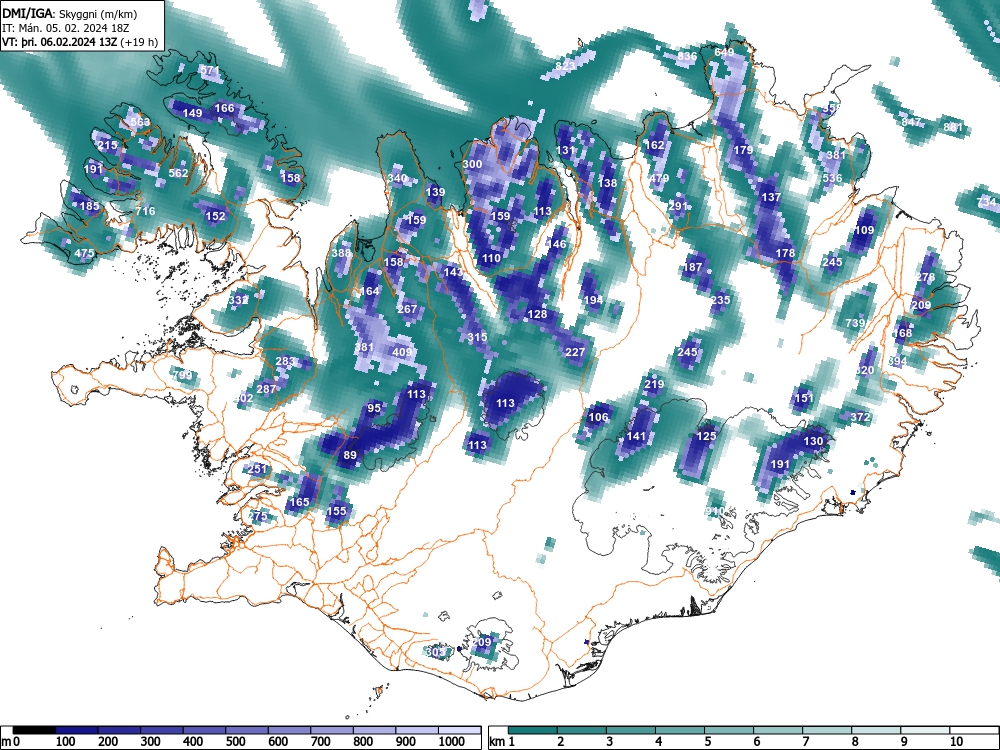
Task: Select the '10' label on the km legend
Action: pyautogui.click(x=955, y=741)
